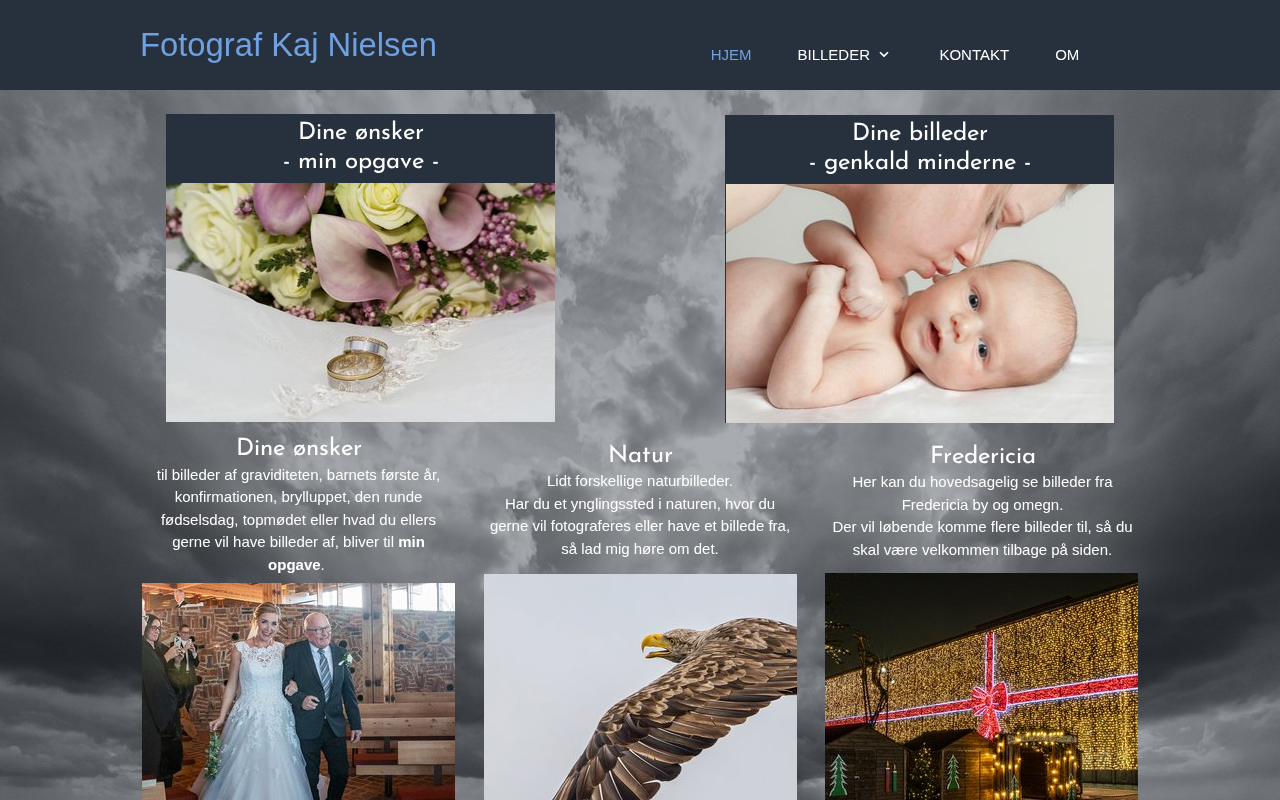Open the OM page
Viewport: 1280px width, 800px height.
click(x=1067, y=55)
